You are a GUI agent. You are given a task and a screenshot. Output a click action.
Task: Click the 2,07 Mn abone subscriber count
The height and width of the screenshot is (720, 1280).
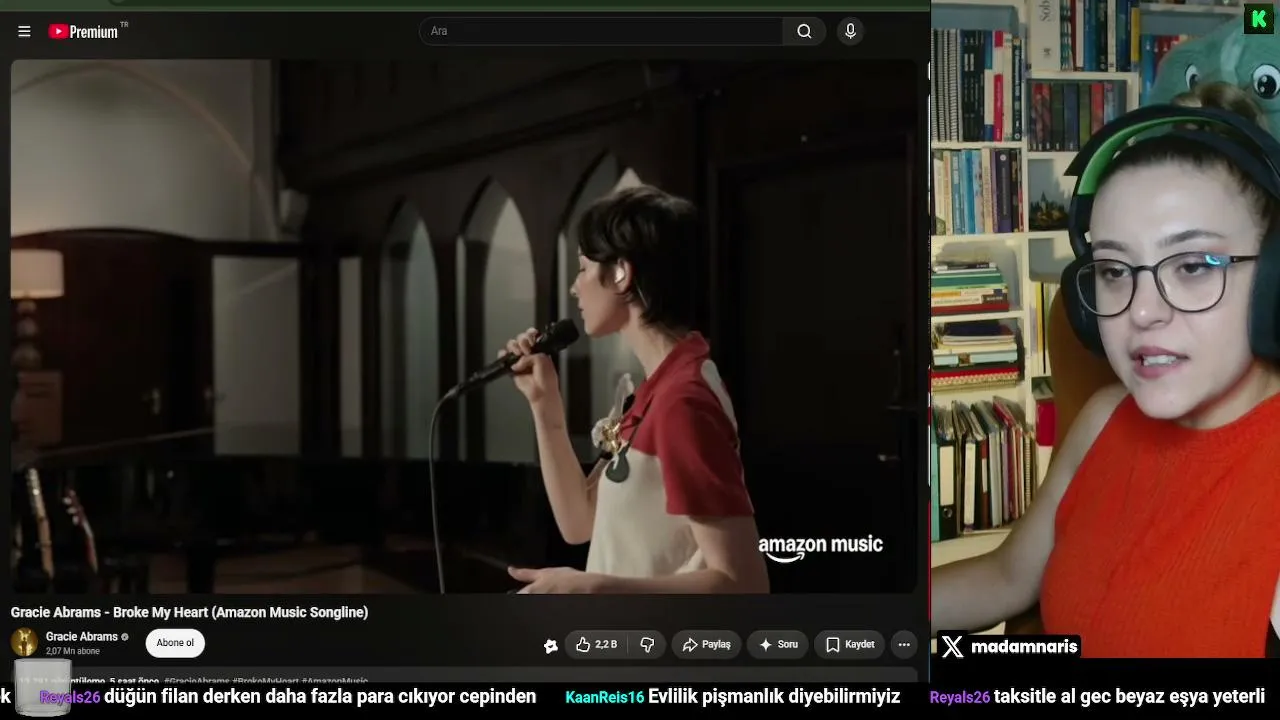click(73, 652)
